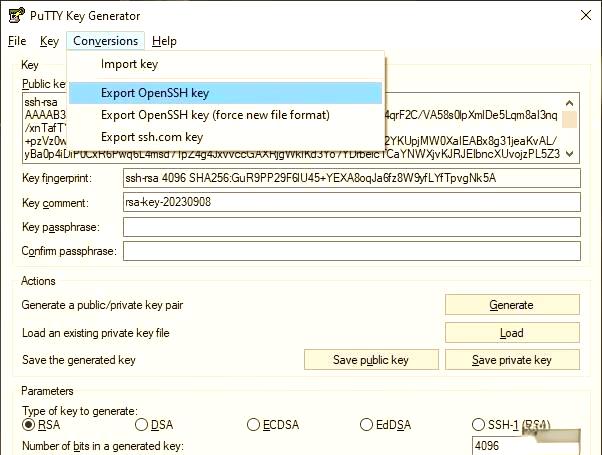Viewport: 602px width, 455px height.
Task: Click the Key passphrase input field
Action: pos(350,227)
